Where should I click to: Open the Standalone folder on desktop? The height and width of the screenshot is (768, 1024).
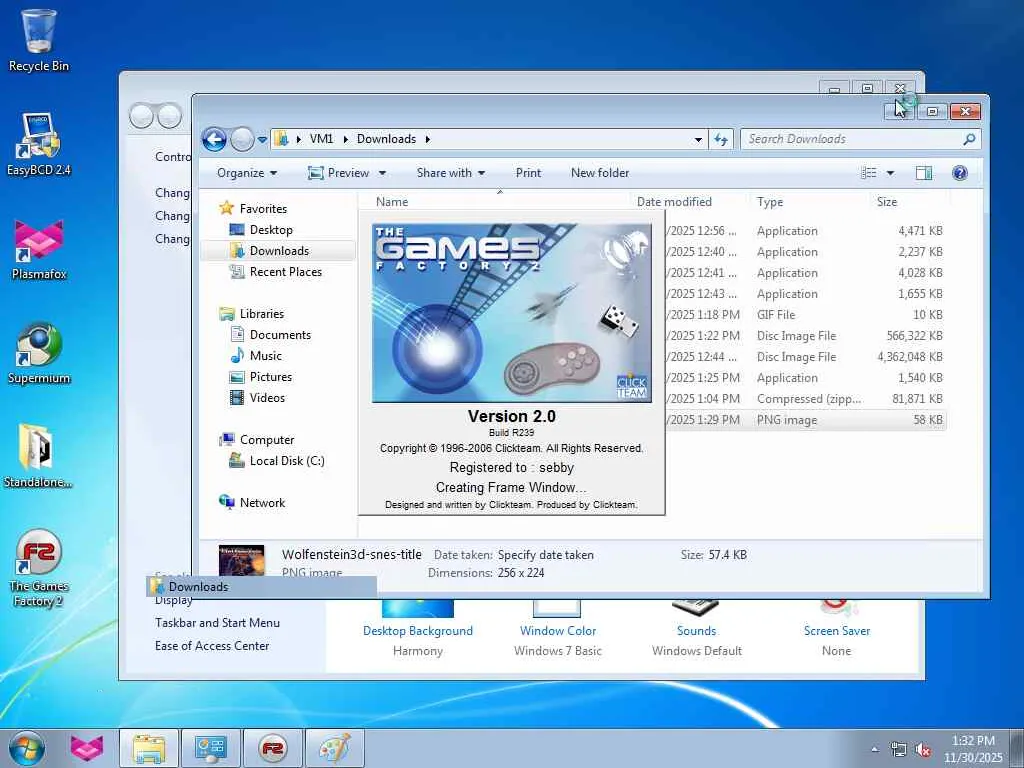click(37, 456)
